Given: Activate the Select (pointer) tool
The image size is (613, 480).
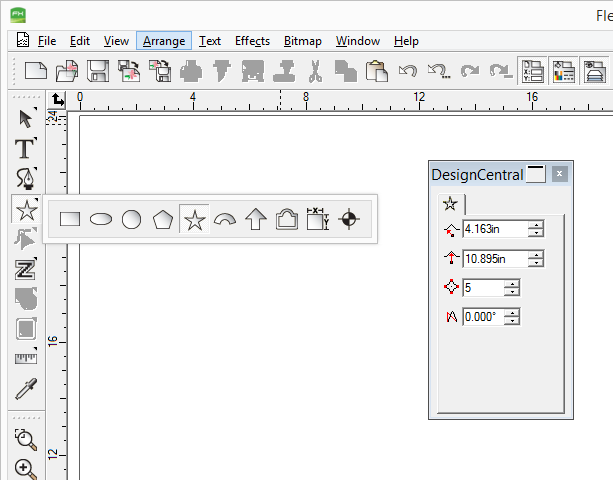Looking at the screenshot, I should [25, 118].
